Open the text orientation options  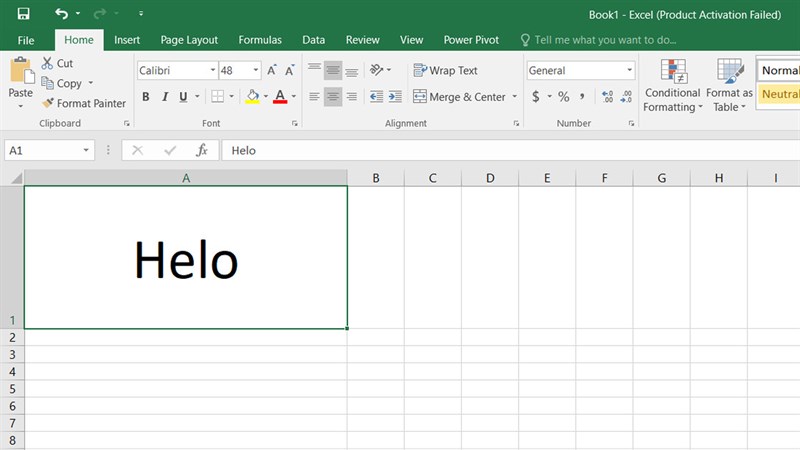click(x=380, y=70)
